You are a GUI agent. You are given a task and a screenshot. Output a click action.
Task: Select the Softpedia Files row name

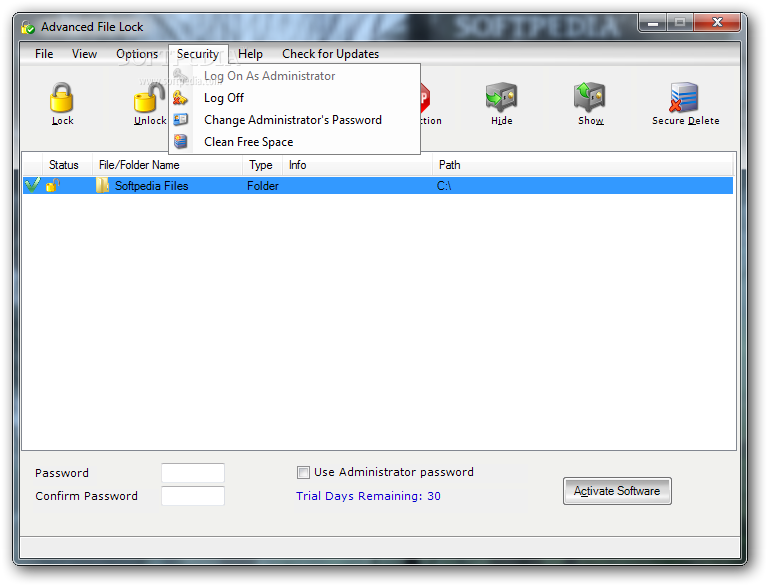click(x=151, y=186)
